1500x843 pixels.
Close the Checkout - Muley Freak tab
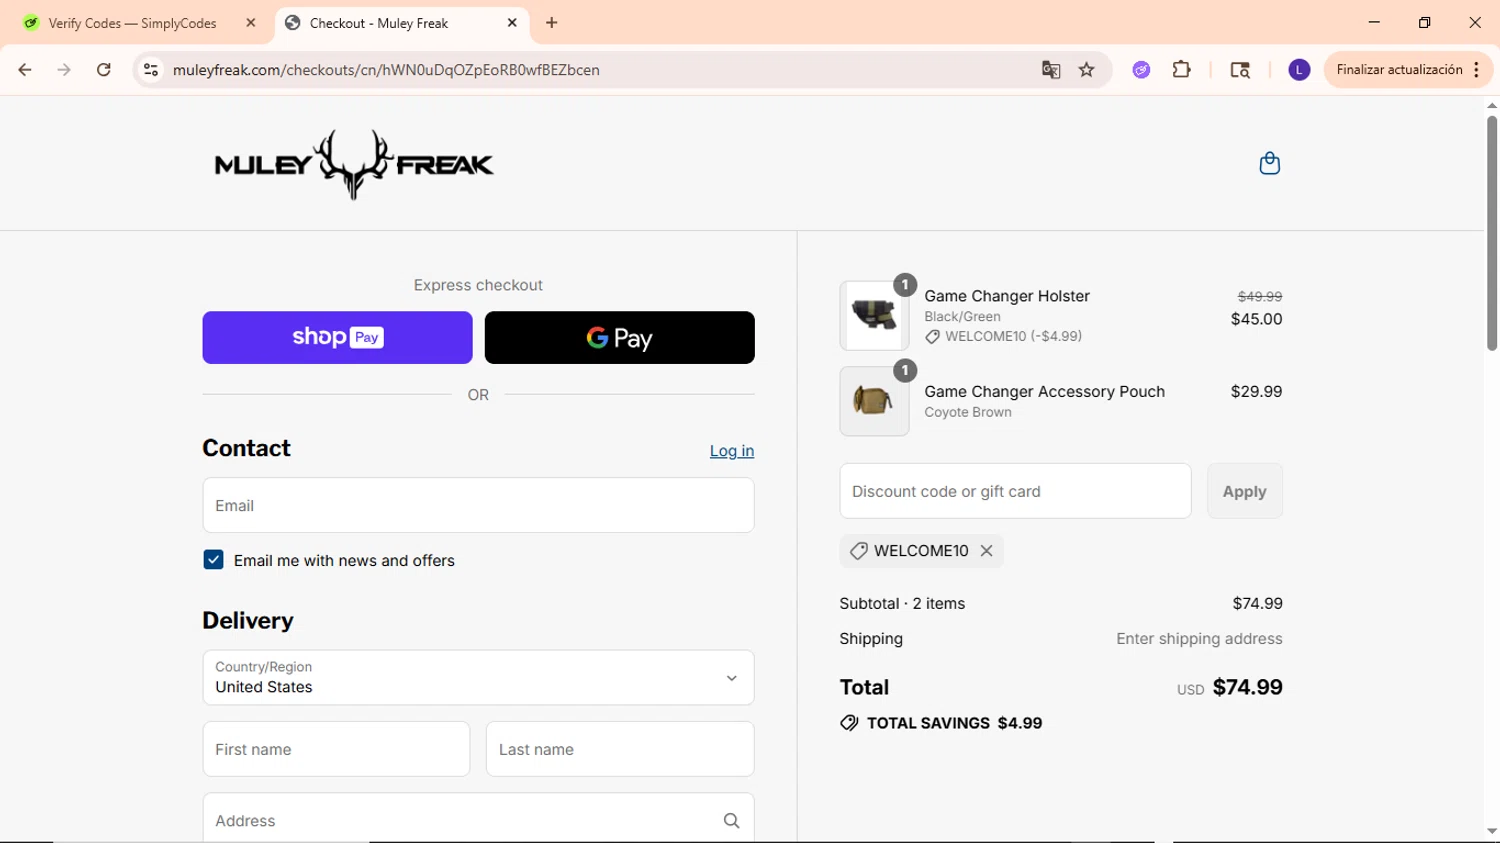coord(512,23)
